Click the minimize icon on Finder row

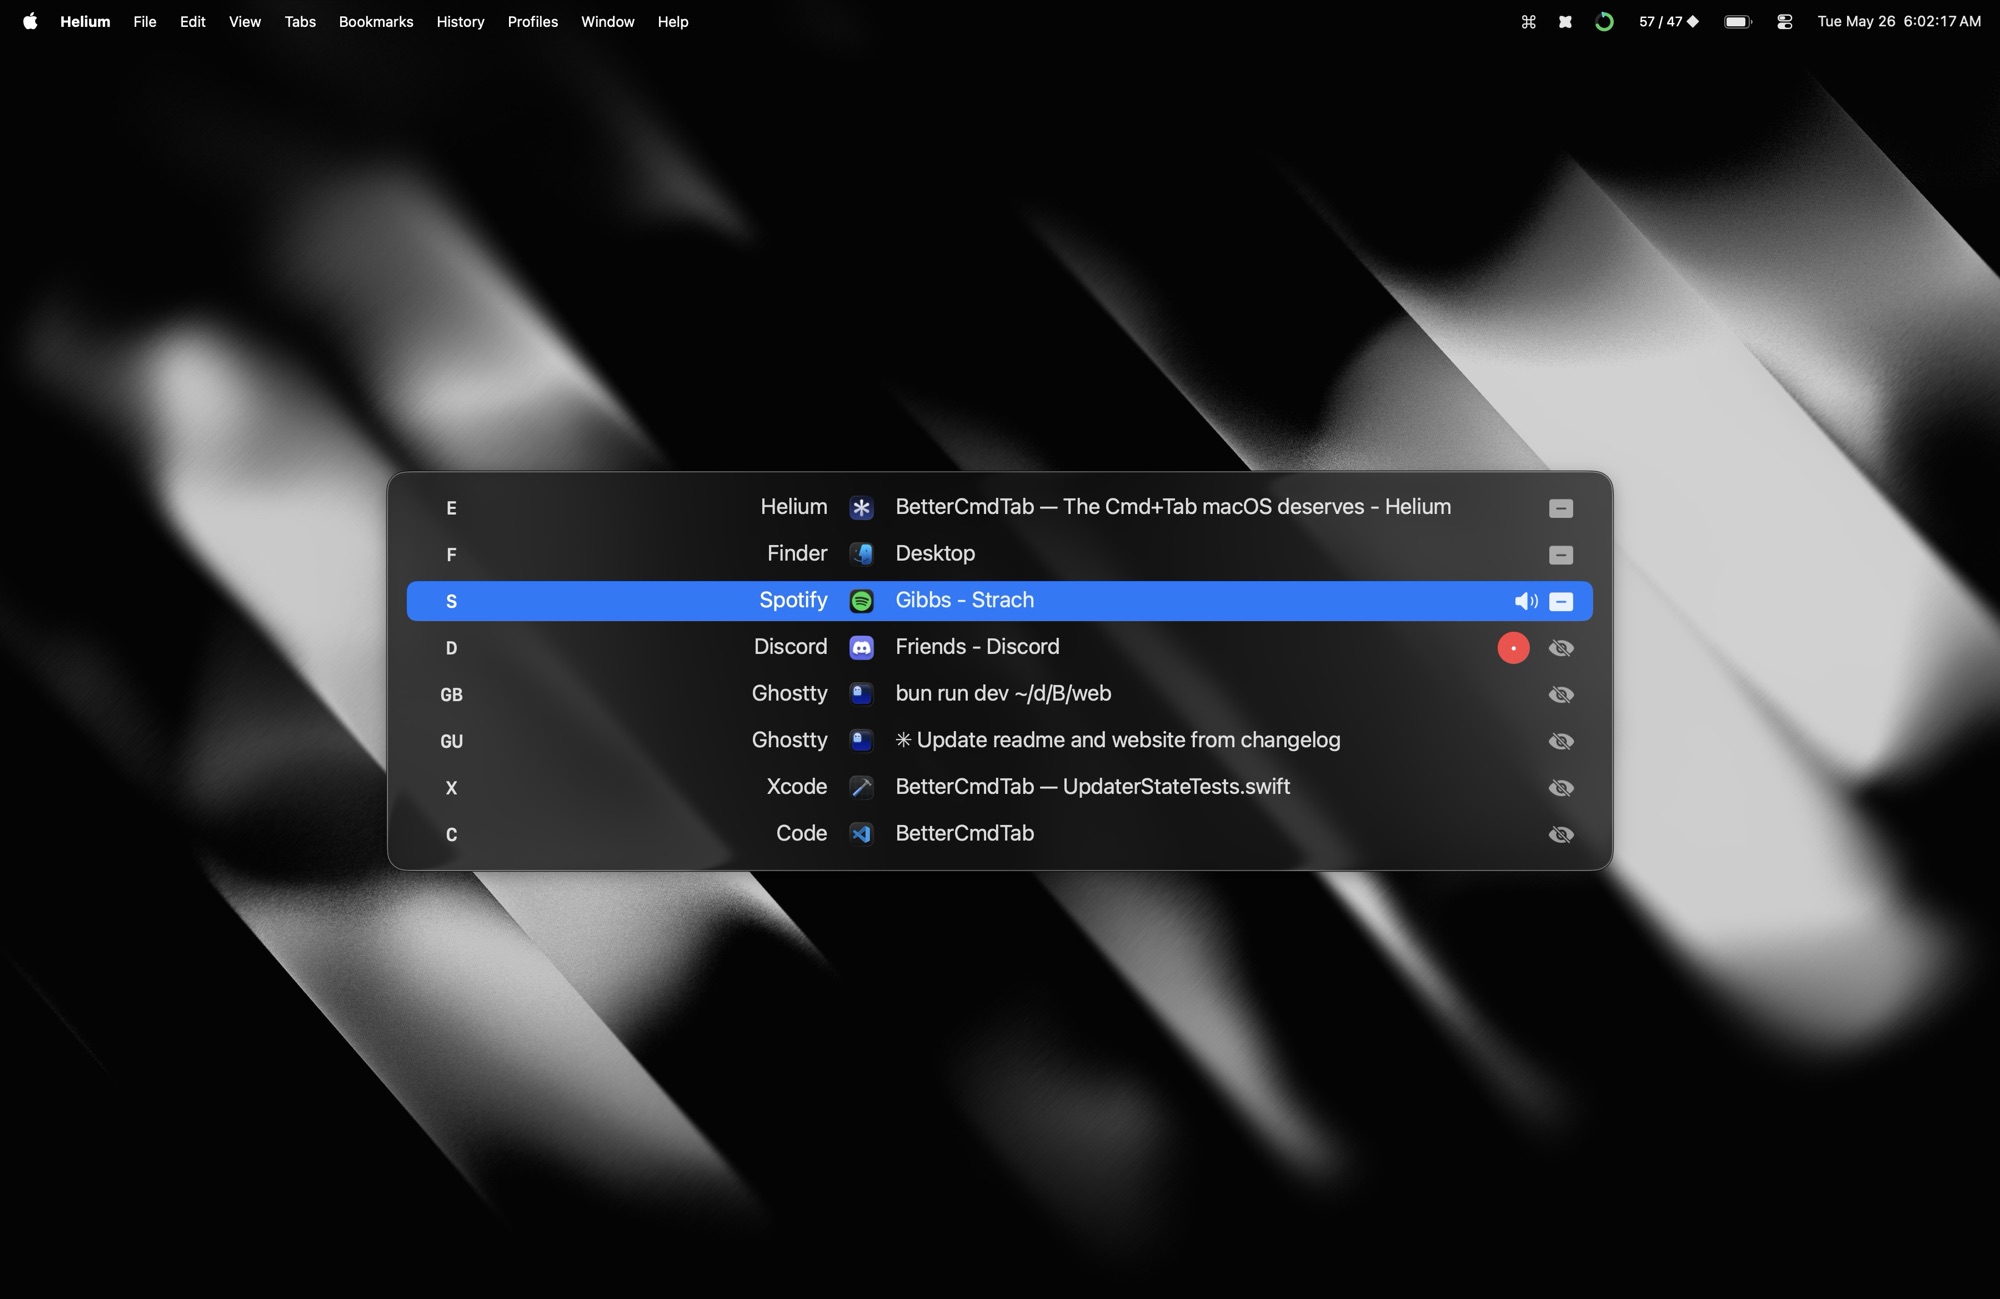[1561, 555]
